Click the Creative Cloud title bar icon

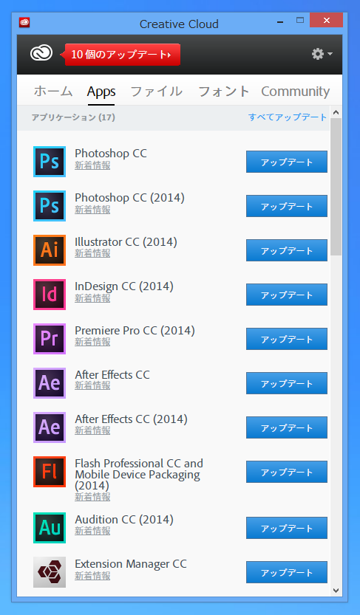point(24,22)
